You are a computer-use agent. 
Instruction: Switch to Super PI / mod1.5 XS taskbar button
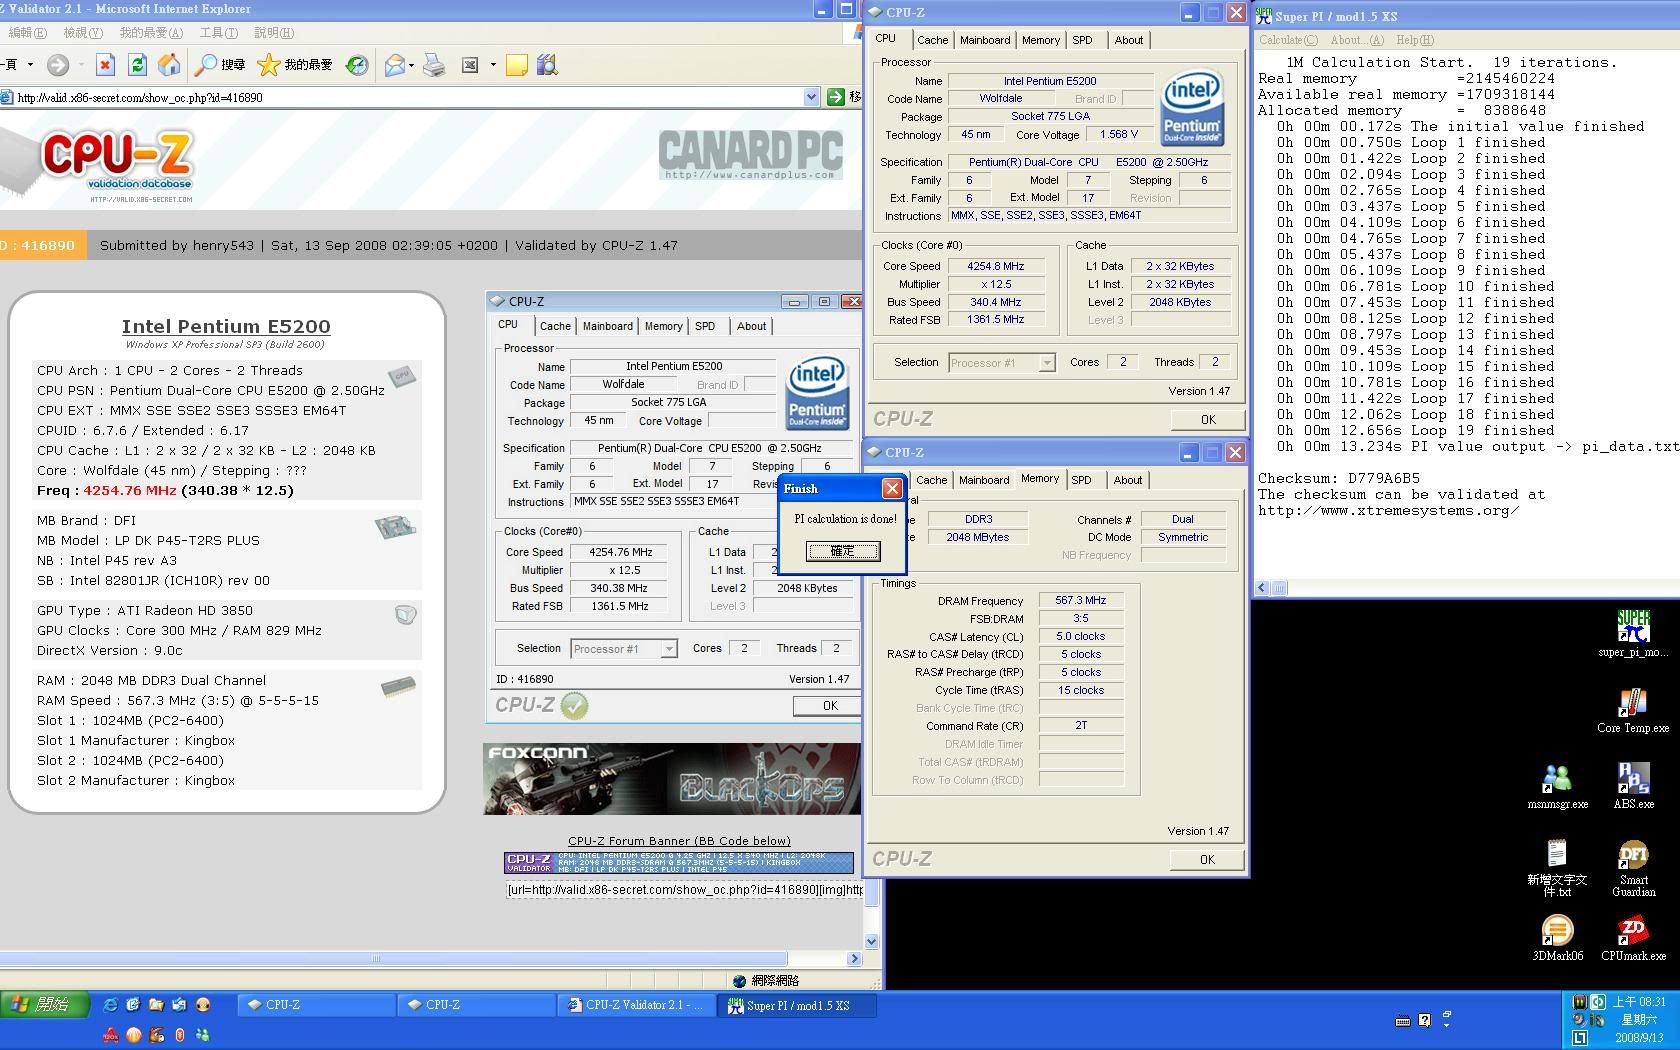point(798,1005)
